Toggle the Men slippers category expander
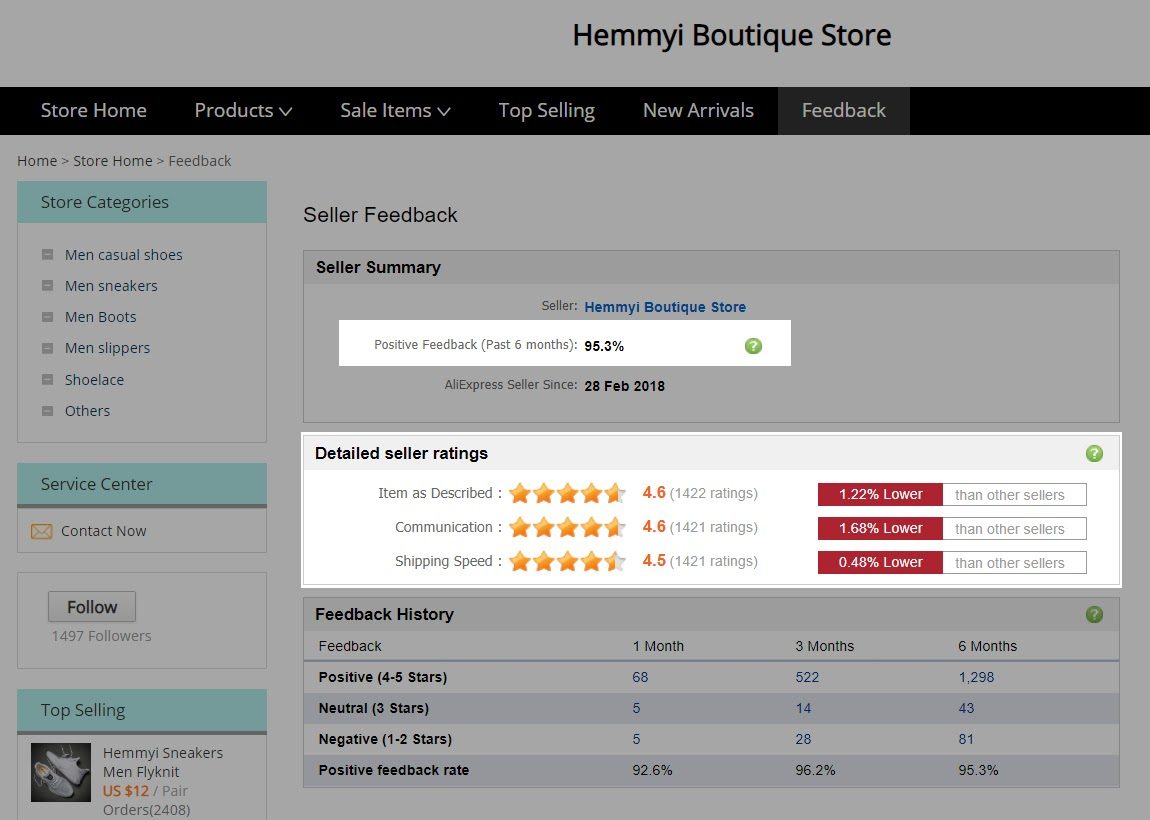 (x=48, y=348)
